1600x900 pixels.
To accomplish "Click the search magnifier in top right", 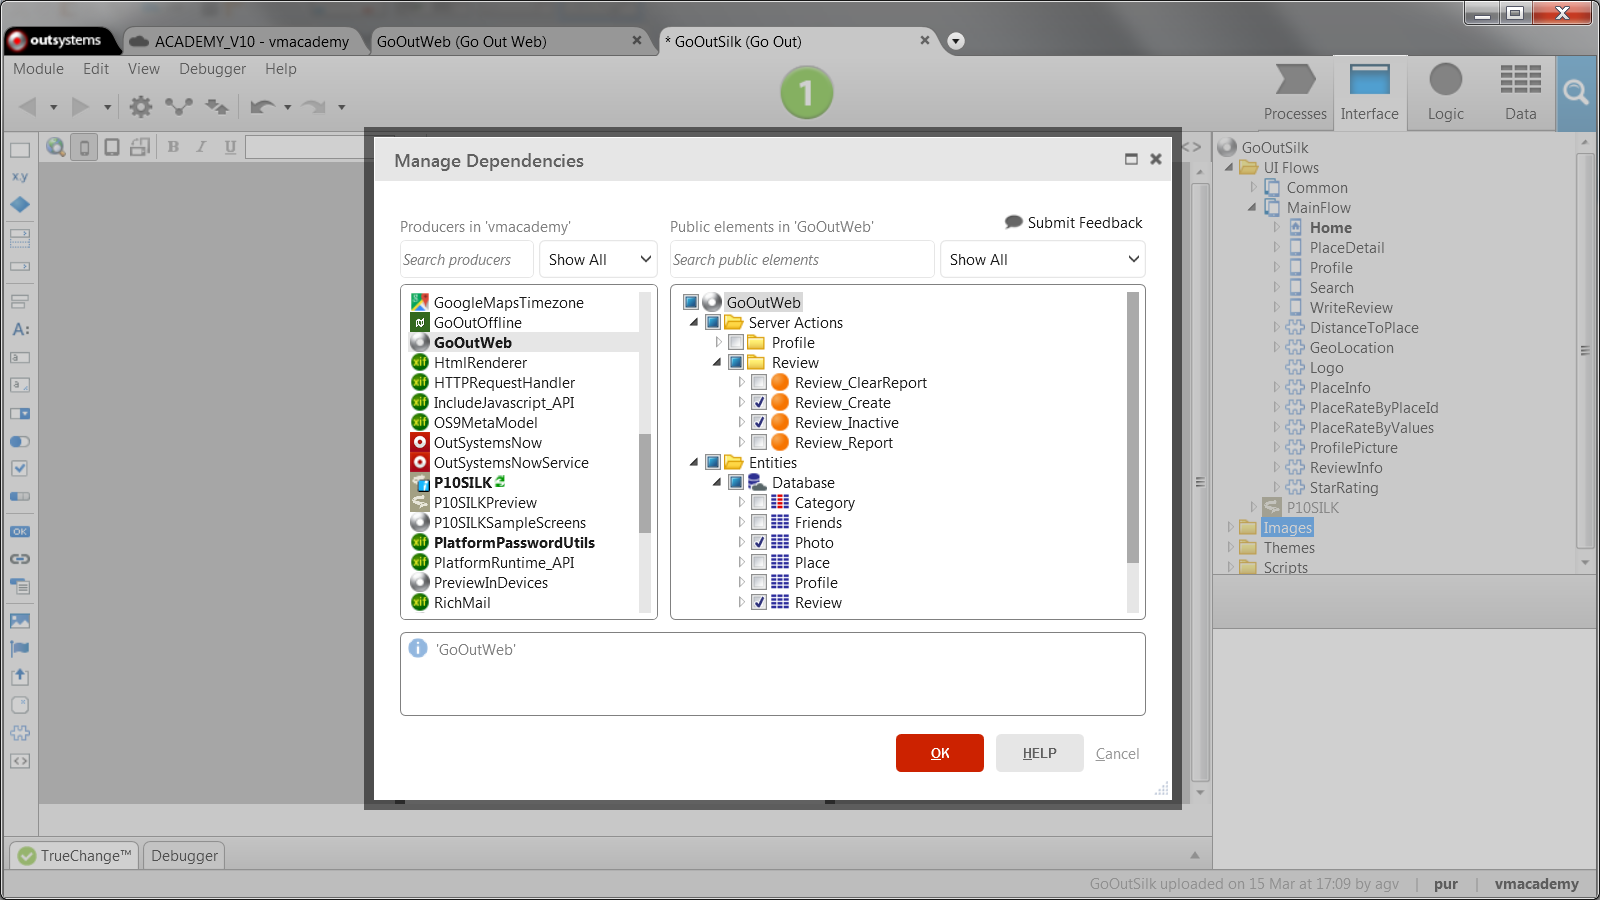I will [x=1576, y=93].
